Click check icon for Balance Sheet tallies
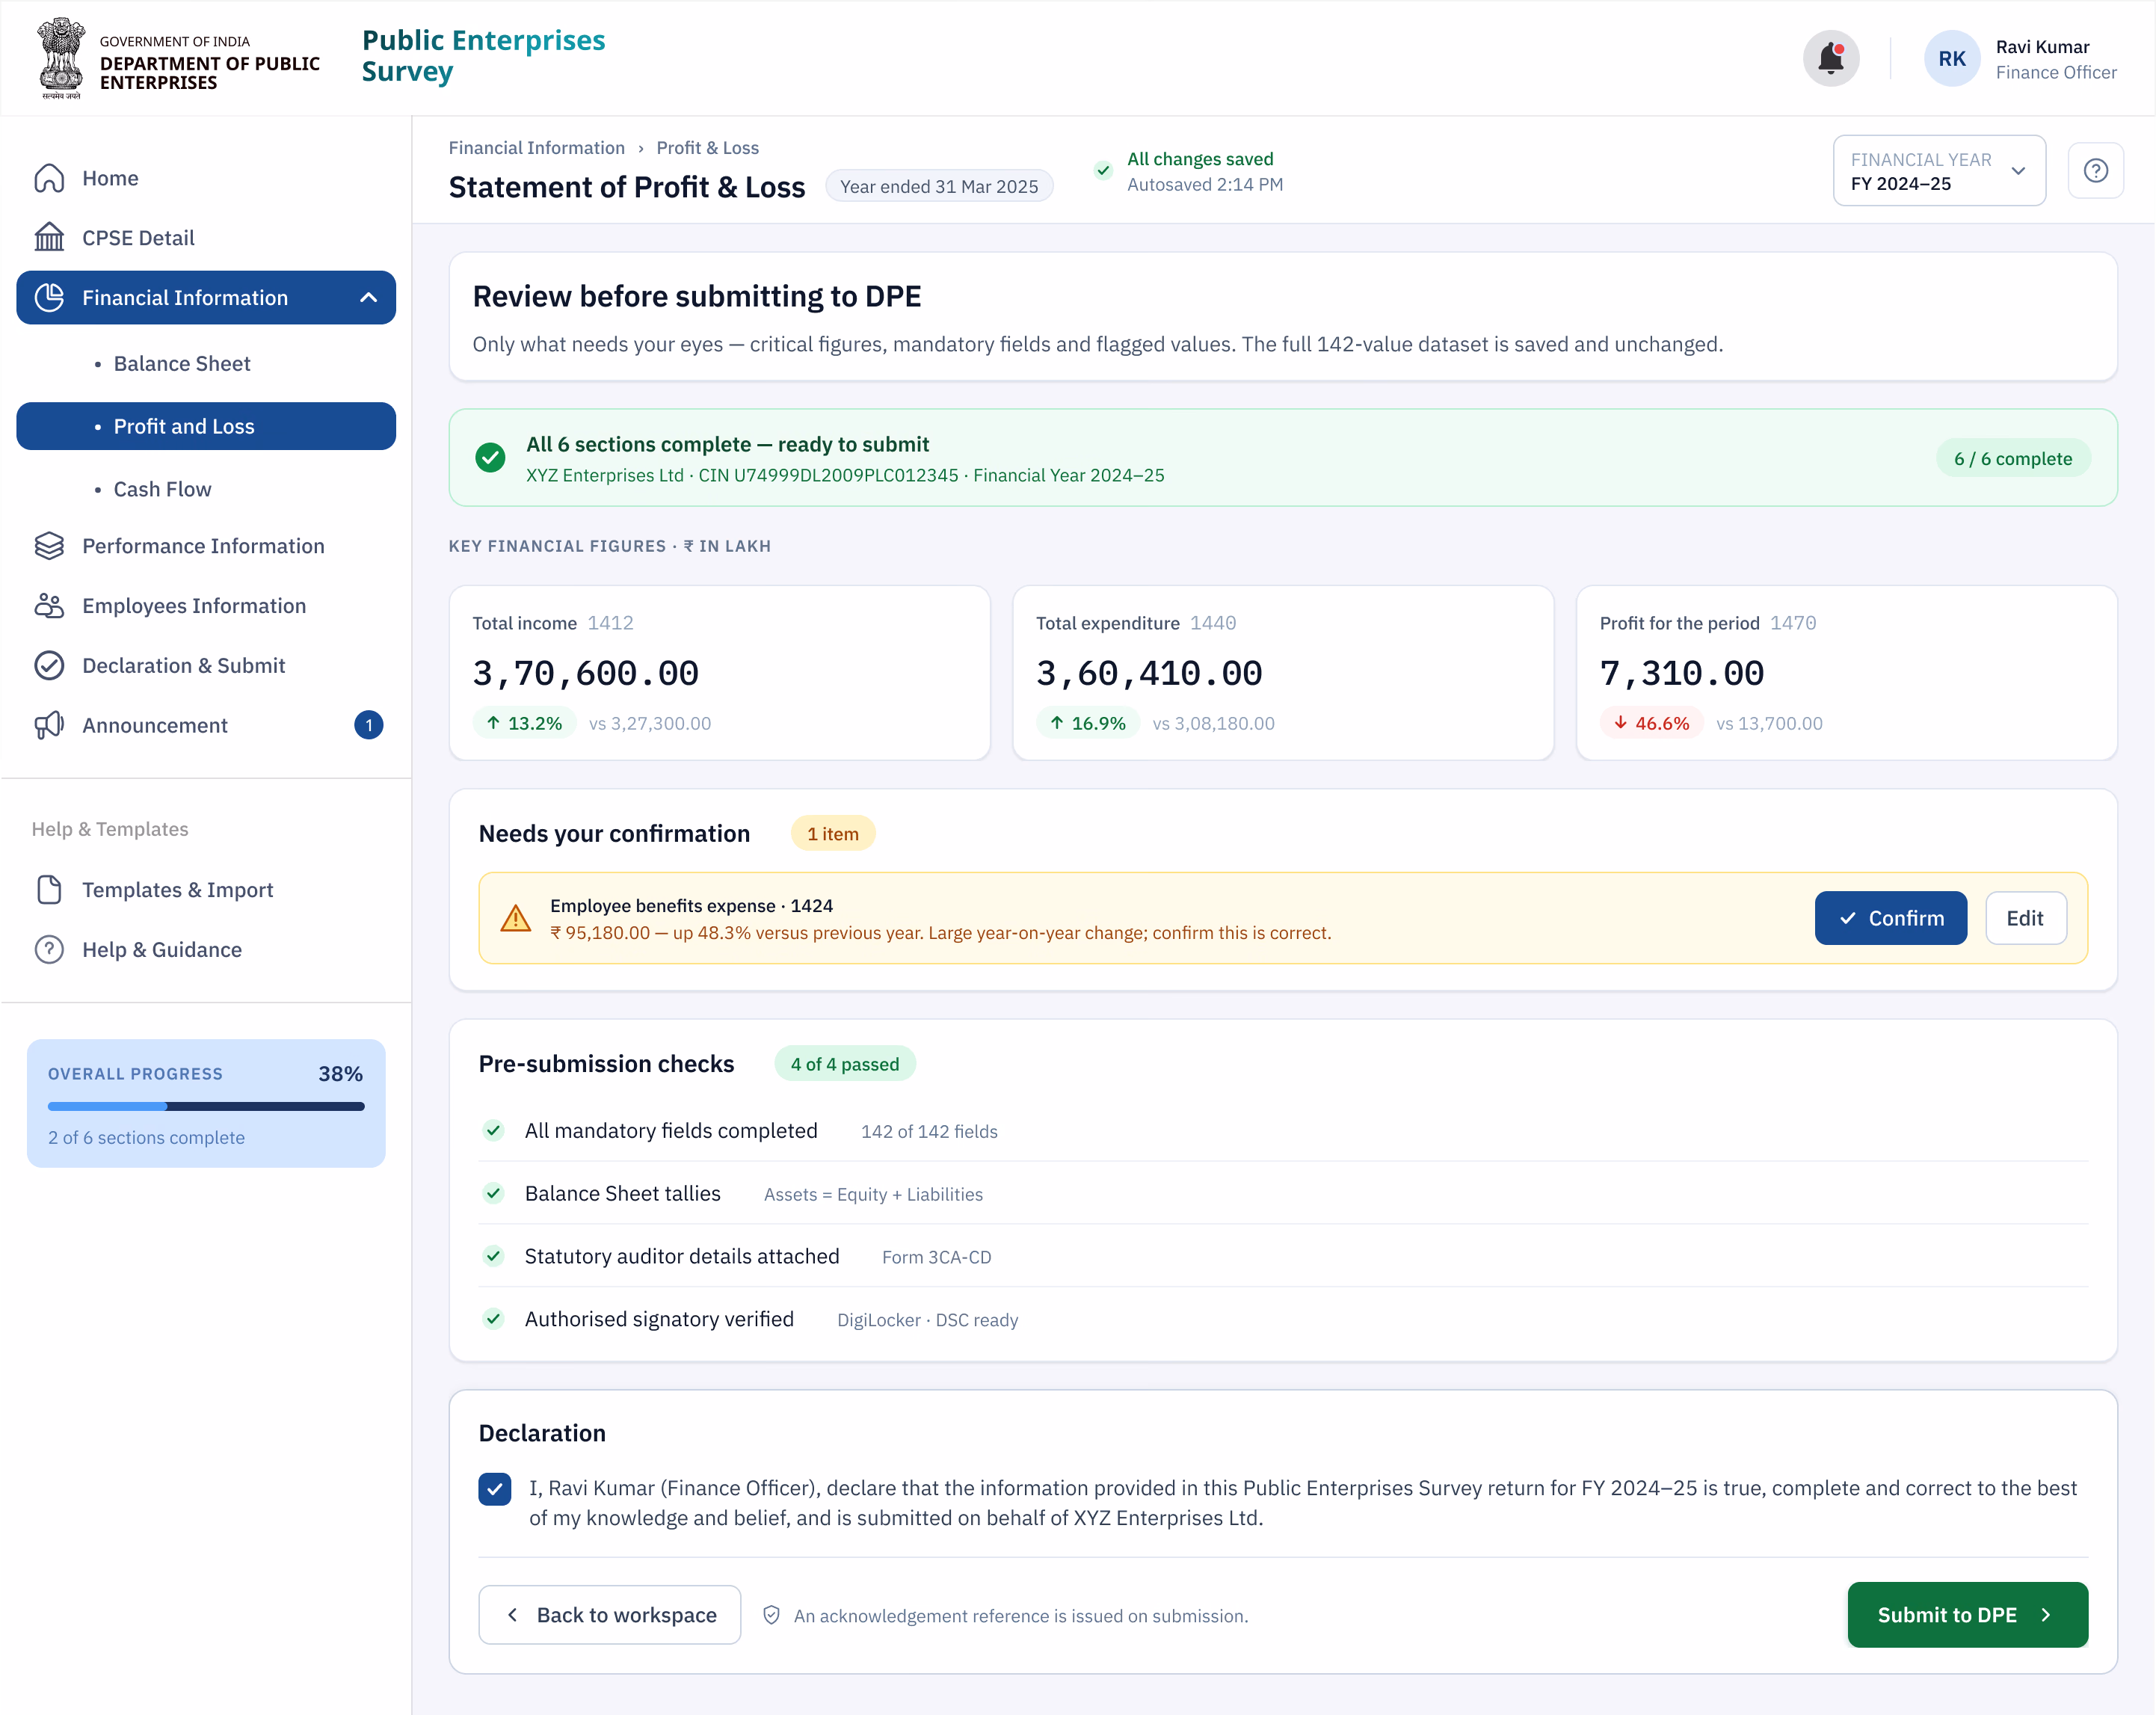The width and height of the screenshot is (2156, 1715). [493, 1193]
